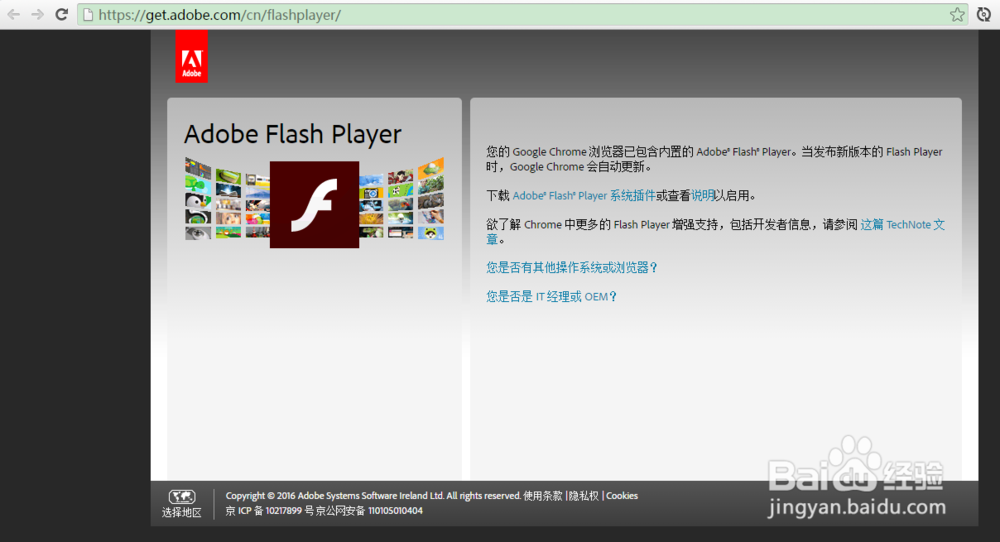The width and height of the screenshot is (1000, 542).
Task: Open the 隐私权 footer link
Action: point(584,495)
